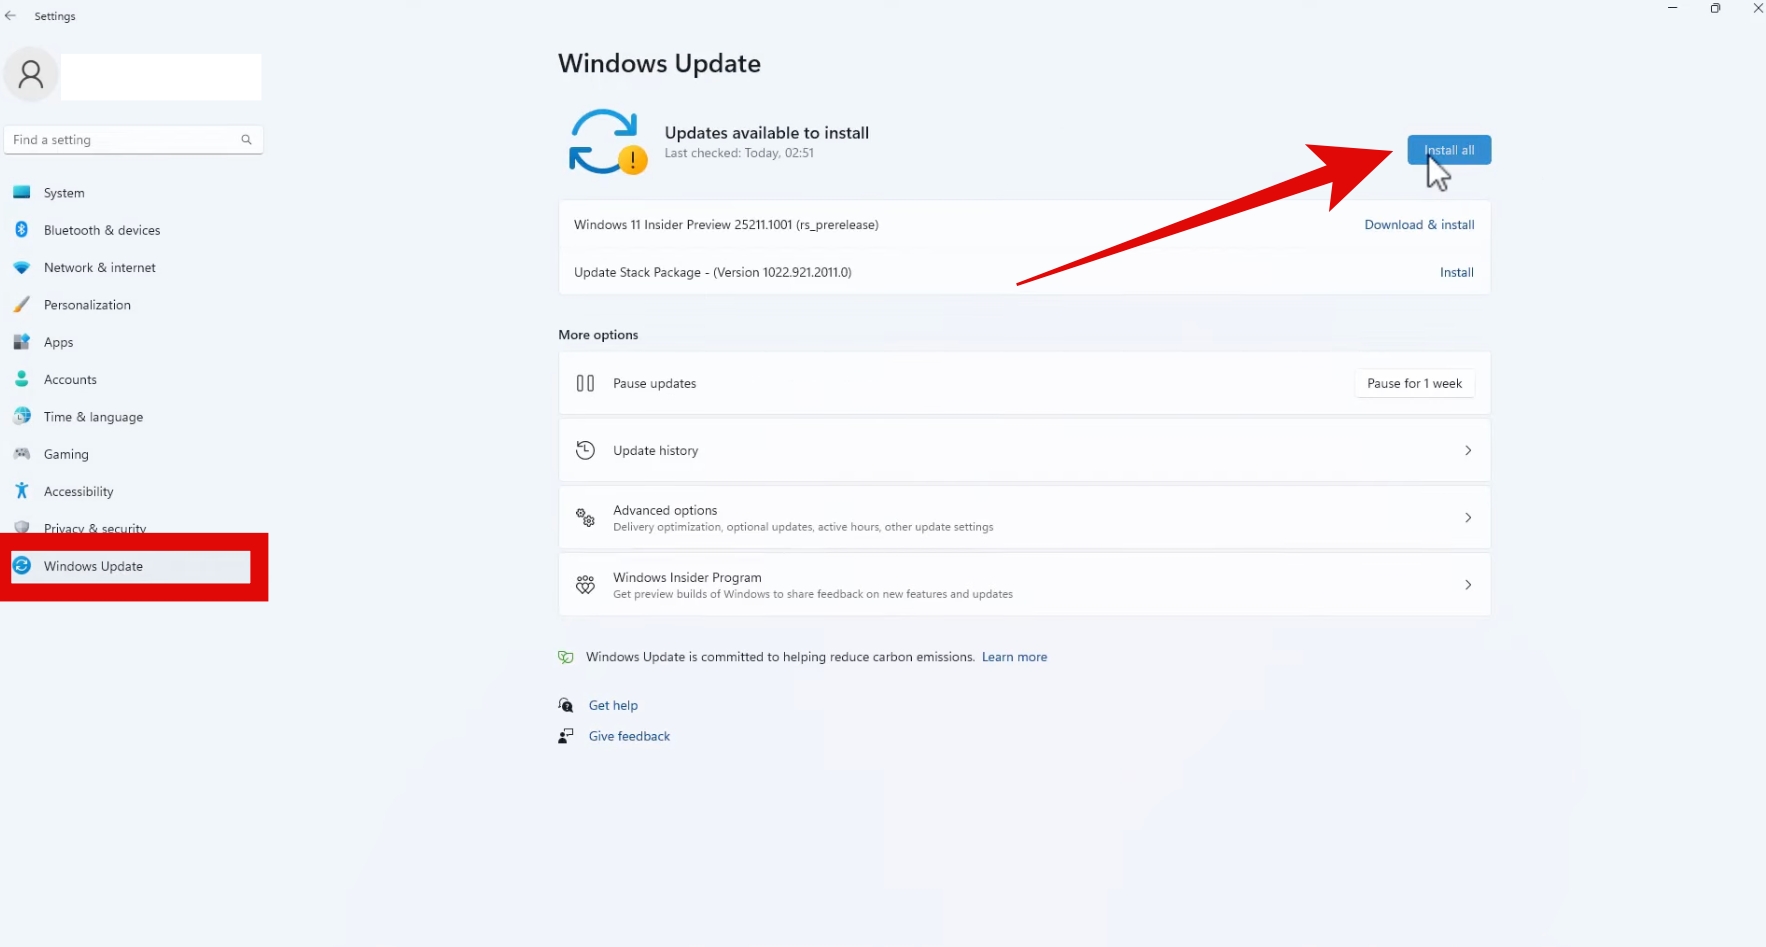Minimize the Settings window
The image size is (1766, 947).
click(x=1672, y=8)
